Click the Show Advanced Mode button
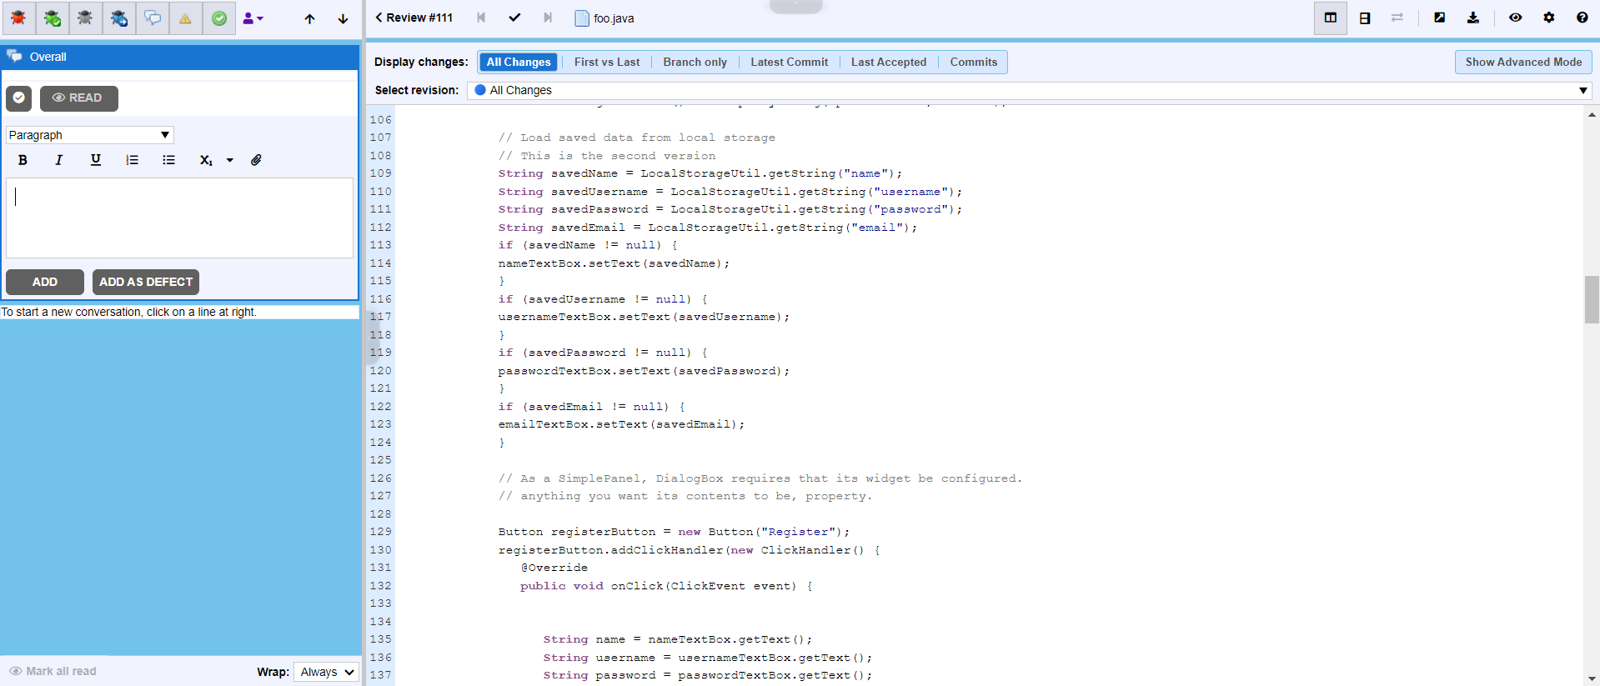This screenshot has width=1600, height=686. (1523, 62)
